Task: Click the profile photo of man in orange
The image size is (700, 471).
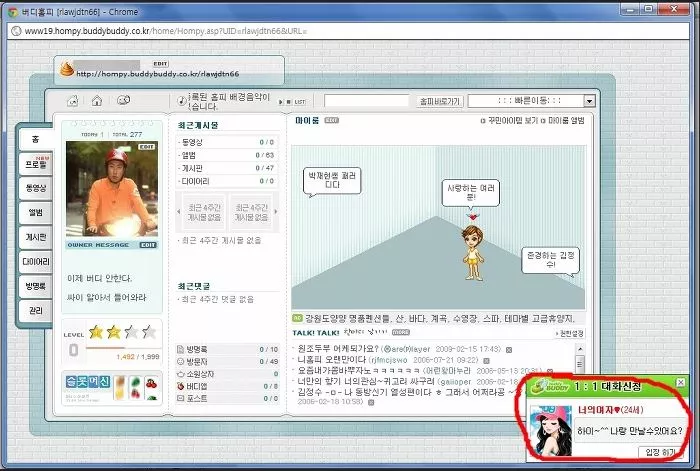Action: [x=112, y=189]
